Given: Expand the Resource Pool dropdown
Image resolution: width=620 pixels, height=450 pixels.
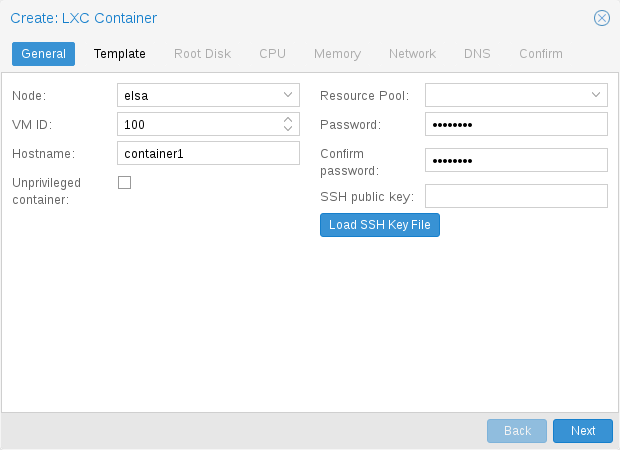Looking at the screenshot, I should (596, 95).
